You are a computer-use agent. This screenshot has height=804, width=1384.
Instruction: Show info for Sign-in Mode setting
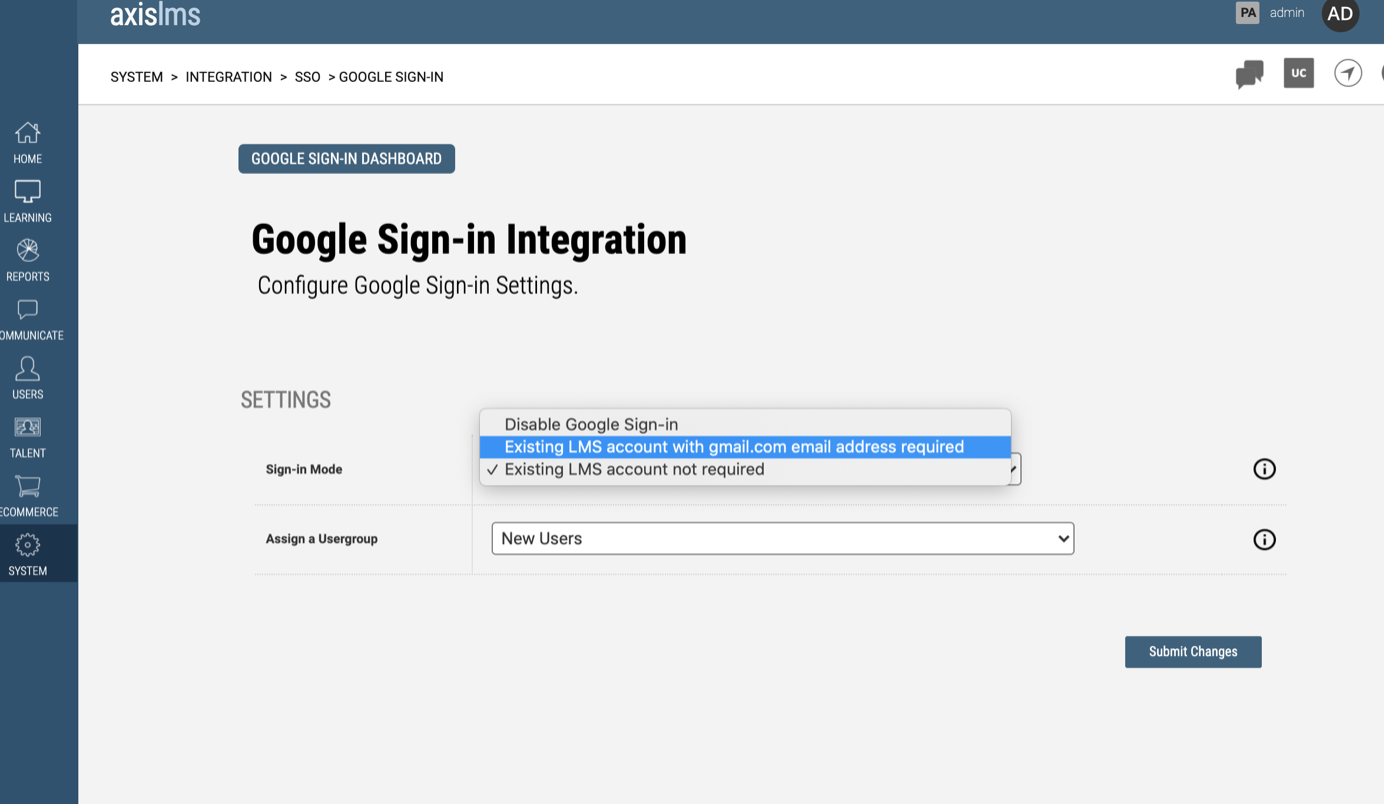tap(1265, 469)
